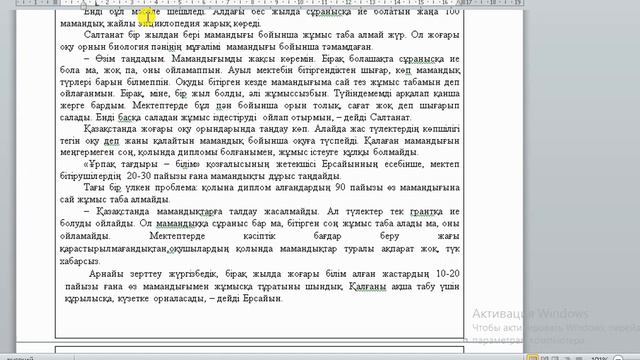This screenshot has height=360, width=640.
Task: Click the word "Тағы"
Action: pos(94,188)
